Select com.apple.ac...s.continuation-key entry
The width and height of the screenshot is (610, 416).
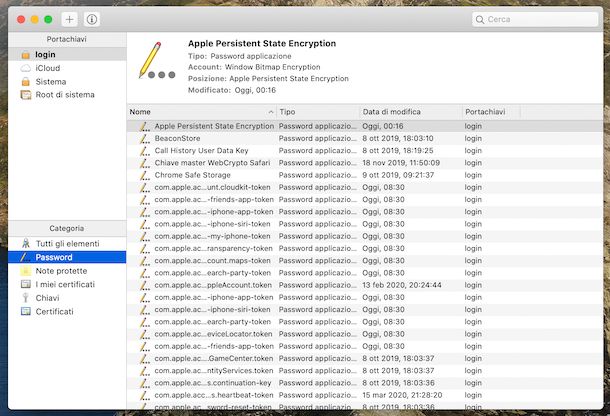pos(365,383)
